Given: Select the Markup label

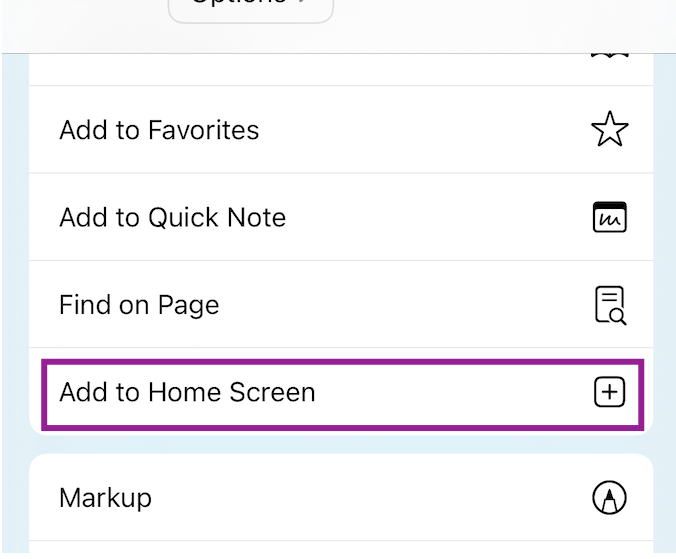Looking at the screenshot, I should (105, 497).
